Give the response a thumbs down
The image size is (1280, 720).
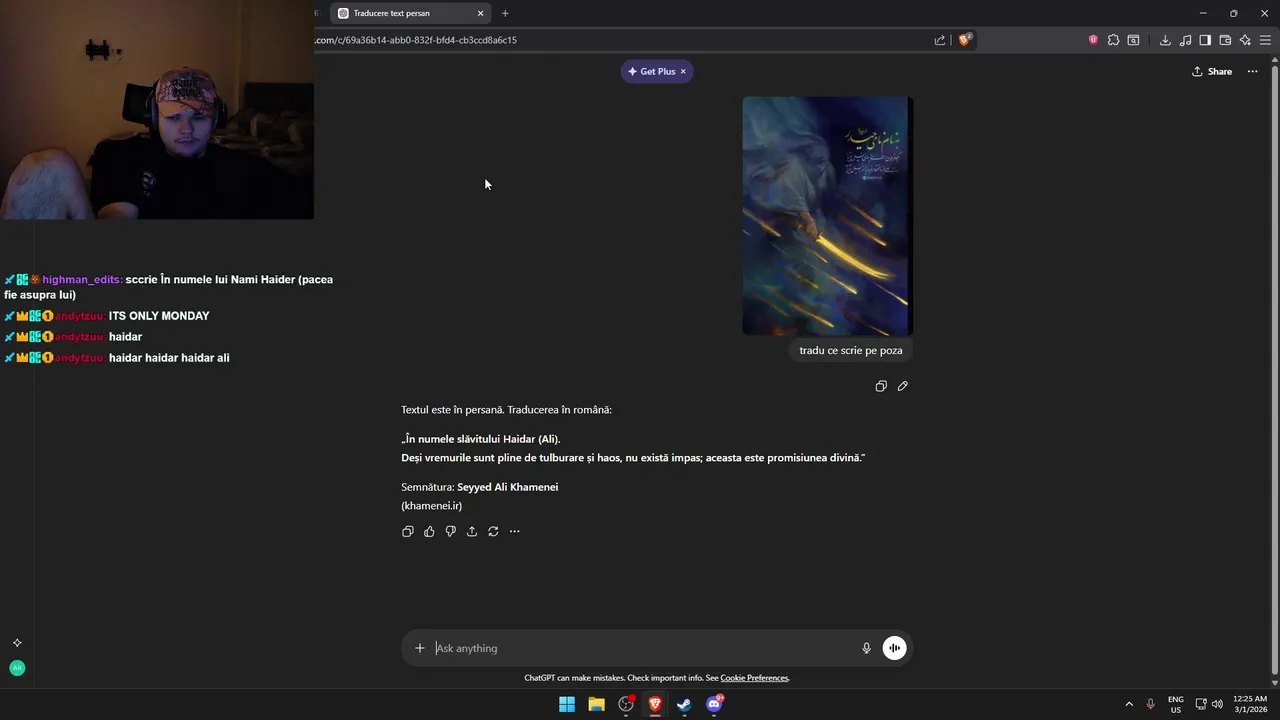450,531
